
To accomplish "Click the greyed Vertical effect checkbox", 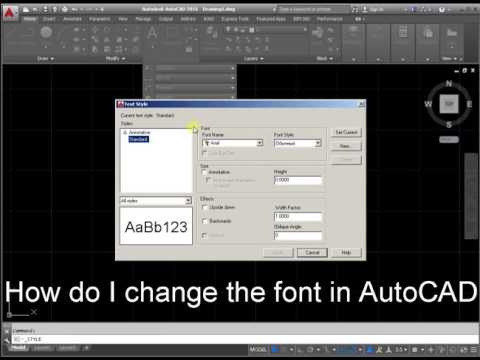I will coord(204,236).
